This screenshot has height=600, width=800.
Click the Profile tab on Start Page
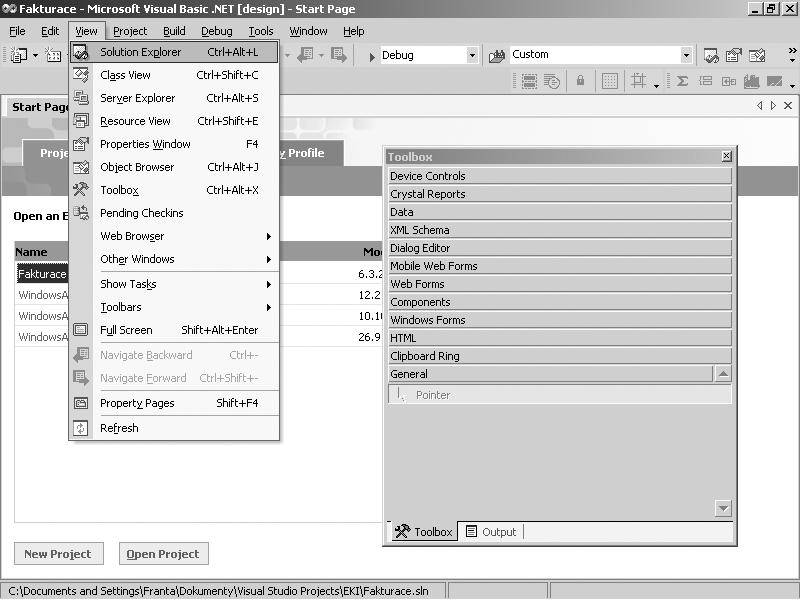pyautogui.click(x=311, y=153)
